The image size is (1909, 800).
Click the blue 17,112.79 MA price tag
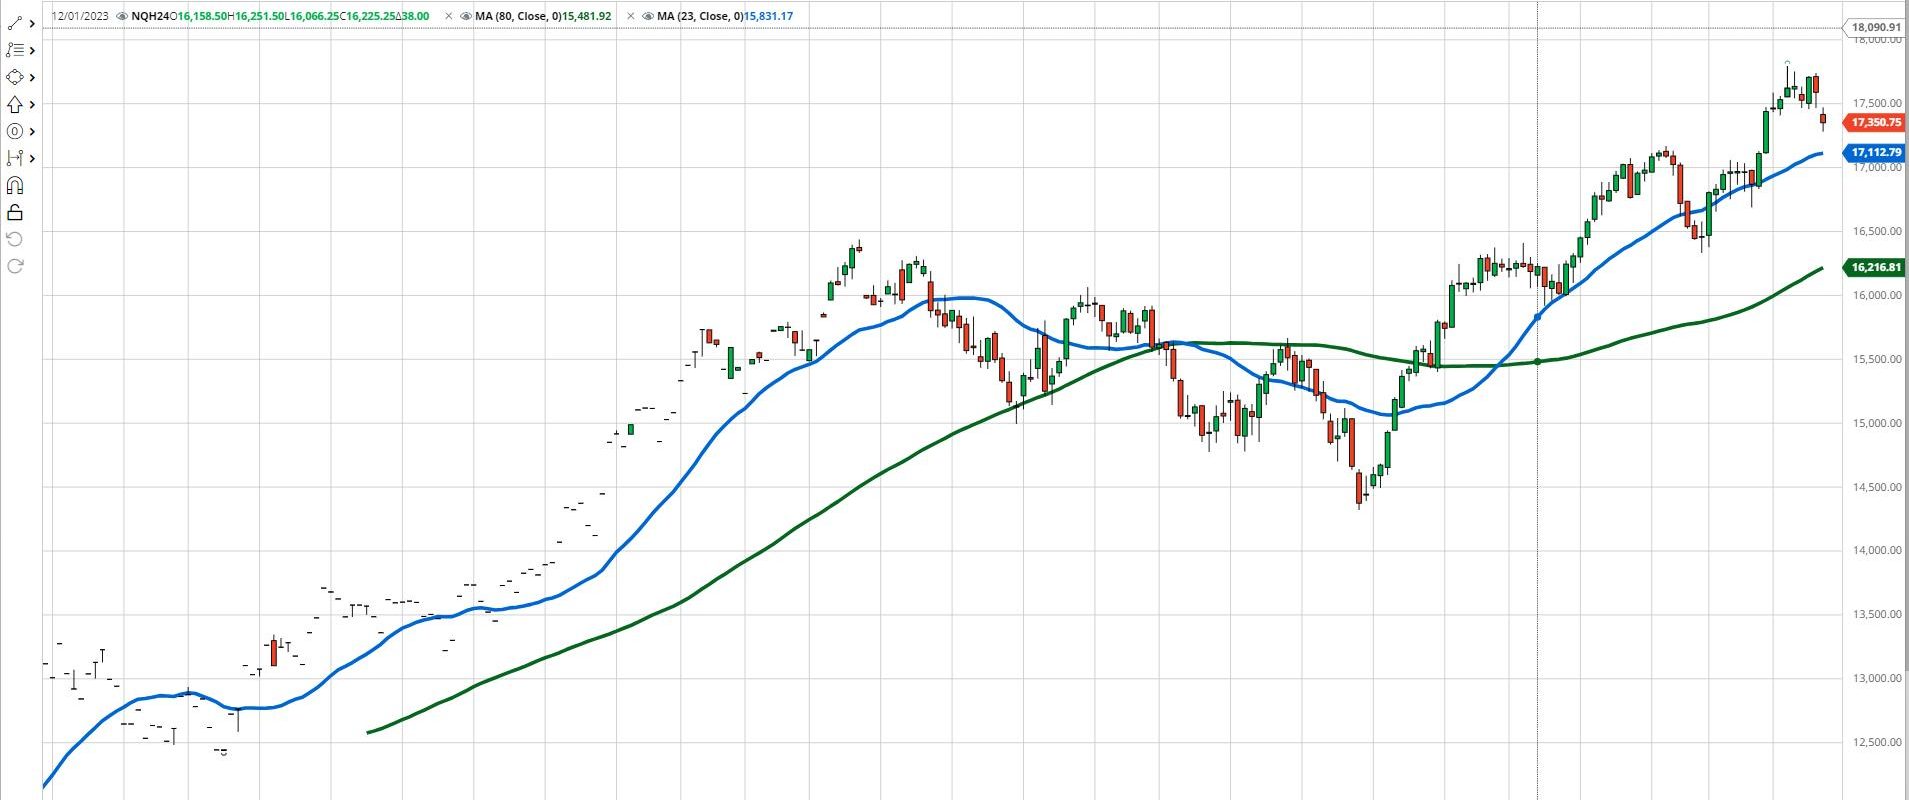tap(1874, 152)
